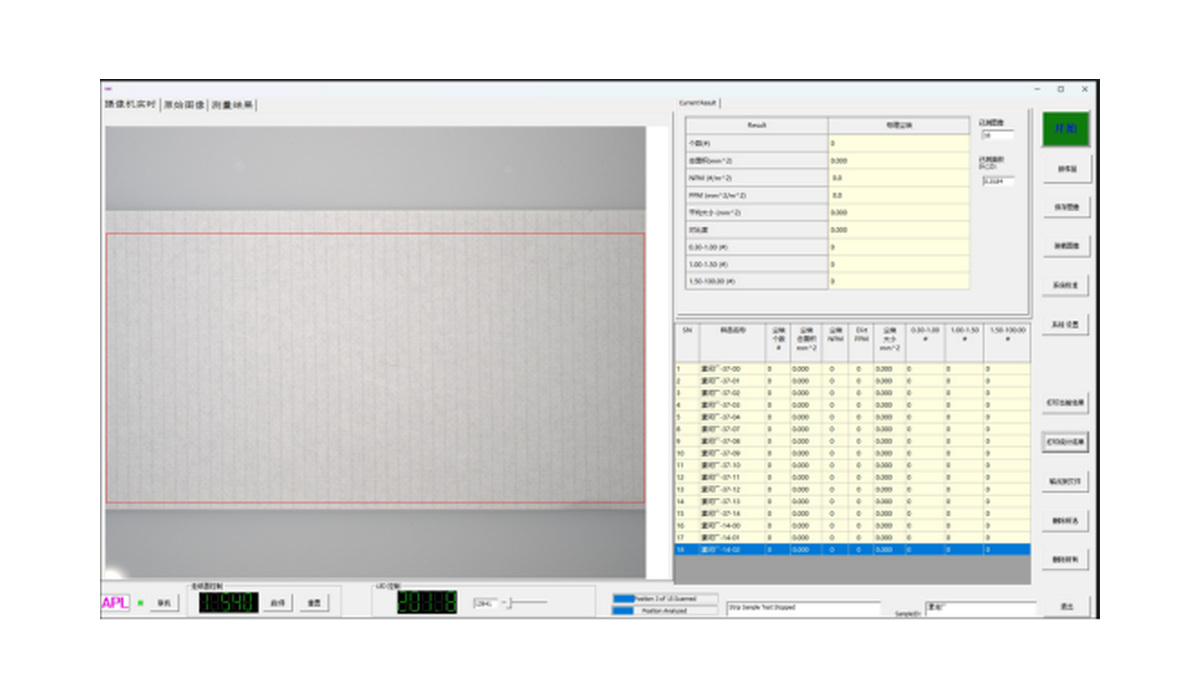The height and width of the screenshot is (700, 1200).
Task: Click the LED value field before the slider
Action: (485, 603)
